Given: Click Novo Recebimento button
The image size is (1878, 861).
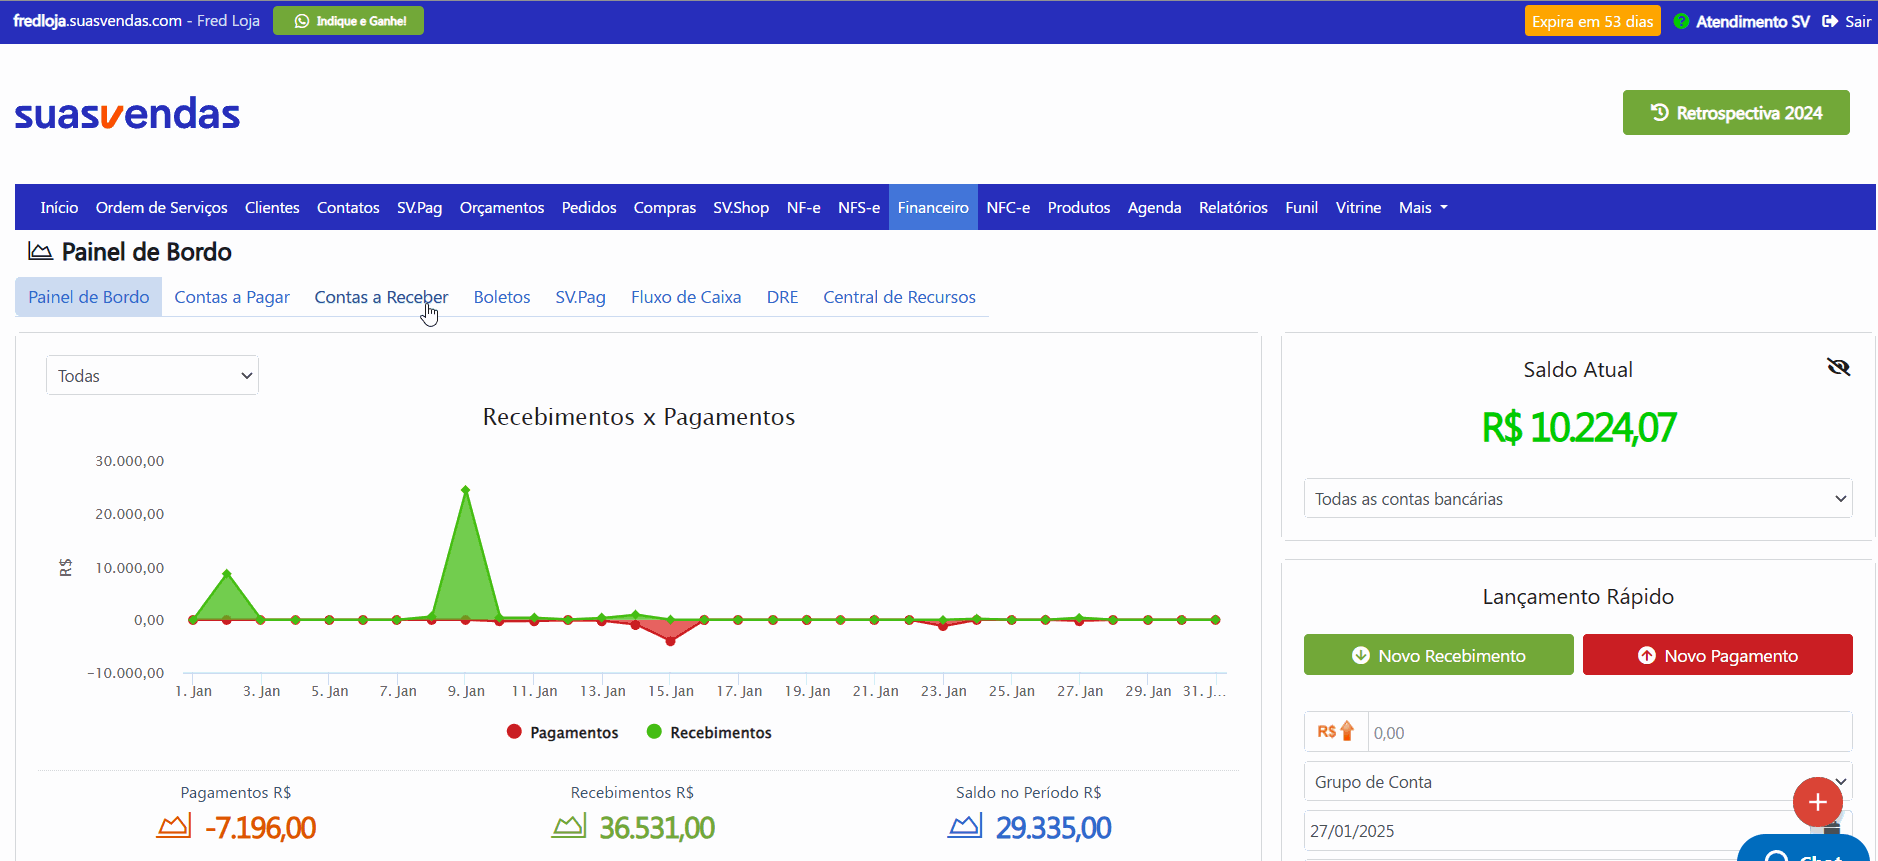Looking at the screenshot, I should pyautogui.click(x=1438, y=655).
